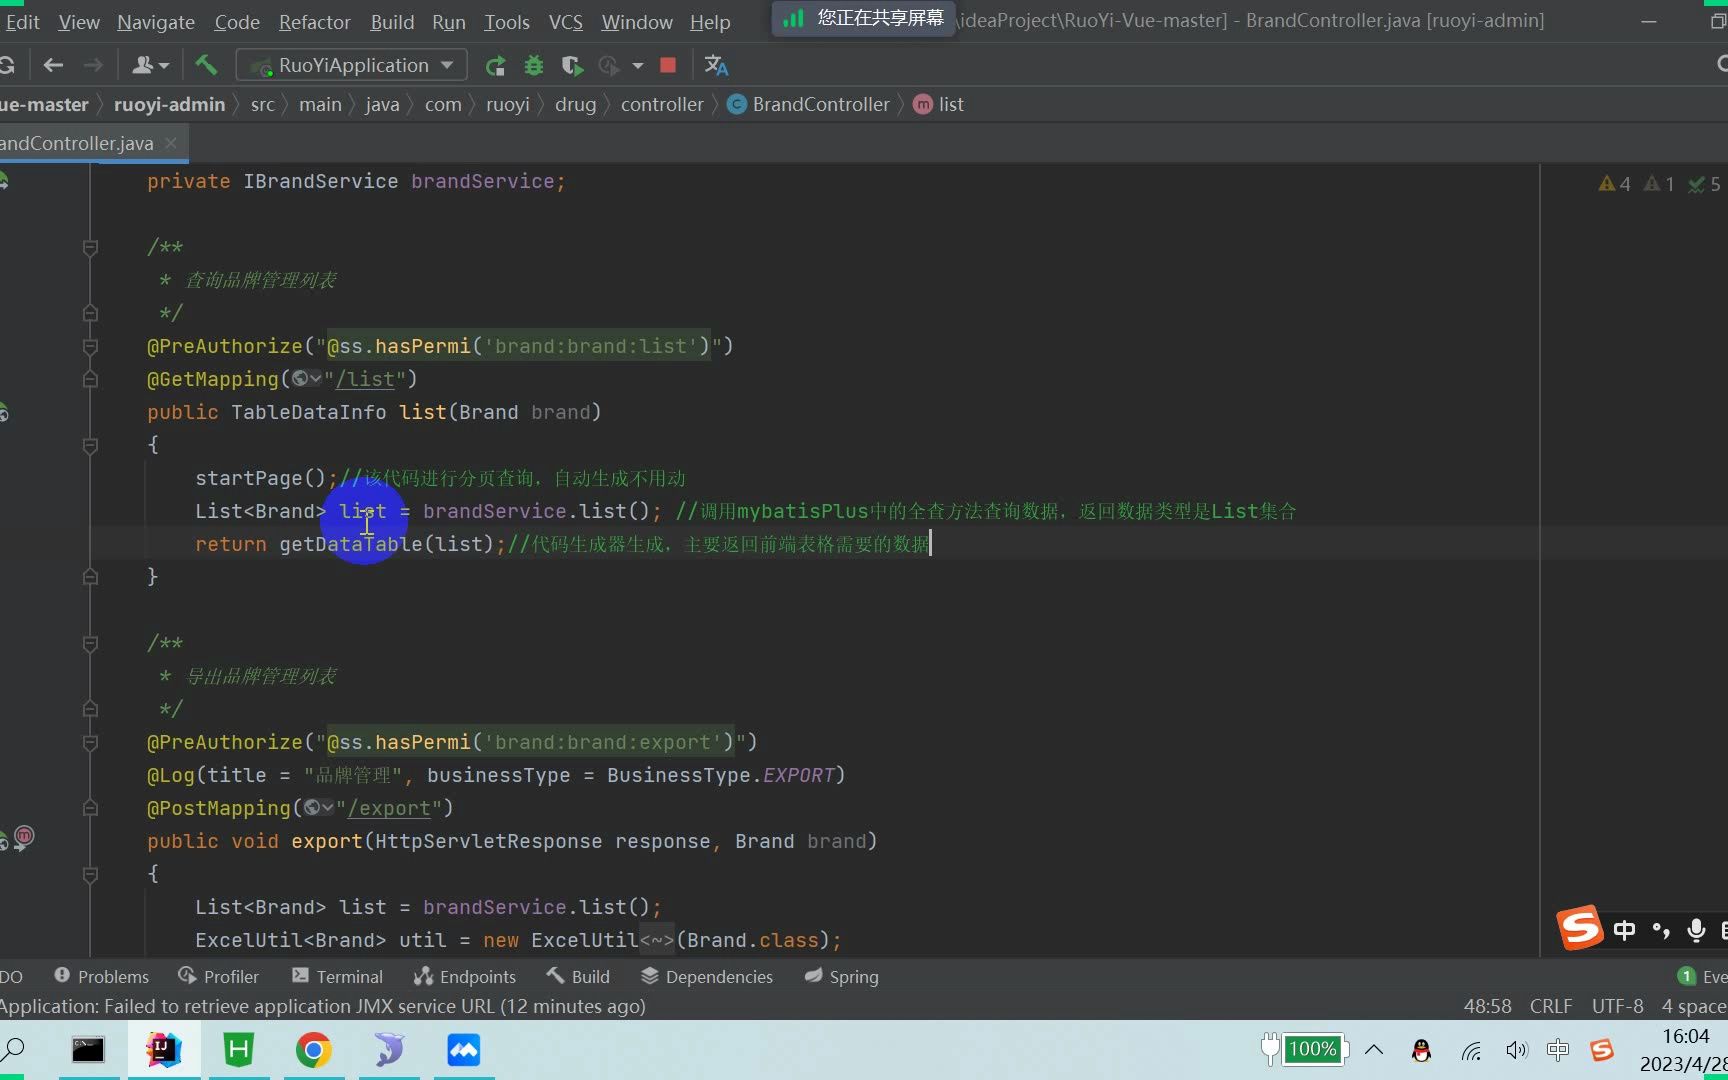Start debugging with the bug icon
1728x1080 pixels.
534,66
